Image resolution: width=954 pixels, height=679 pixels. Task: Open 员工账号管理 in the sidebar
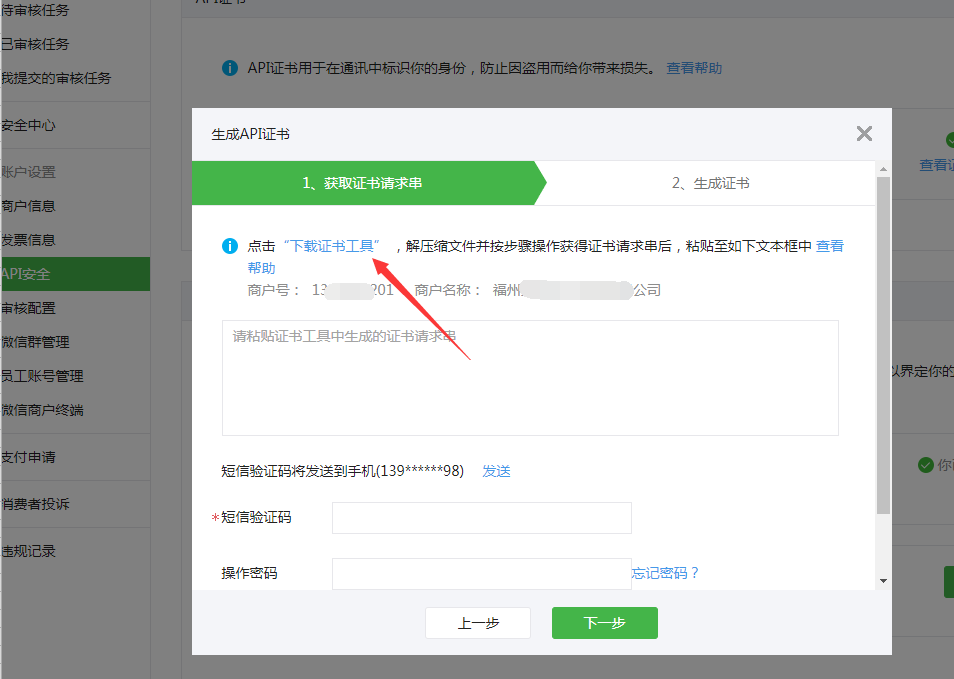tap(42, 376)
